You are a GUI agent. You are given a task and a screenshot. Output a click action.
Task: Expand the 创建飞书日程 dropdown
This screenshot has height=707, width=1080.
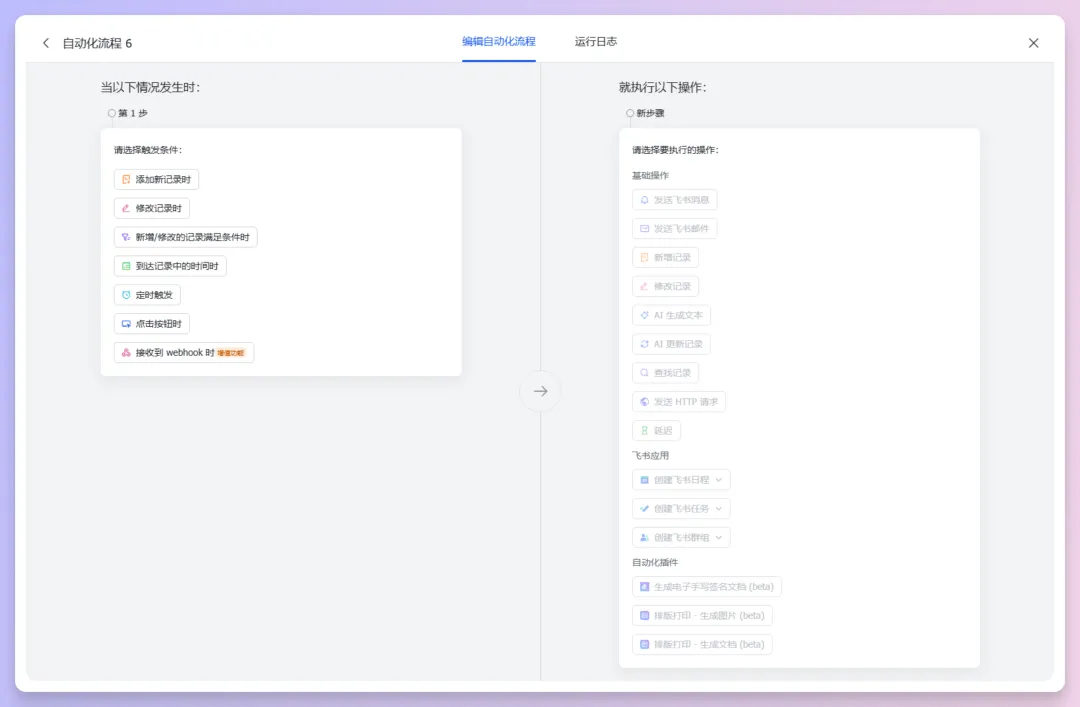[x=681, y=479]
